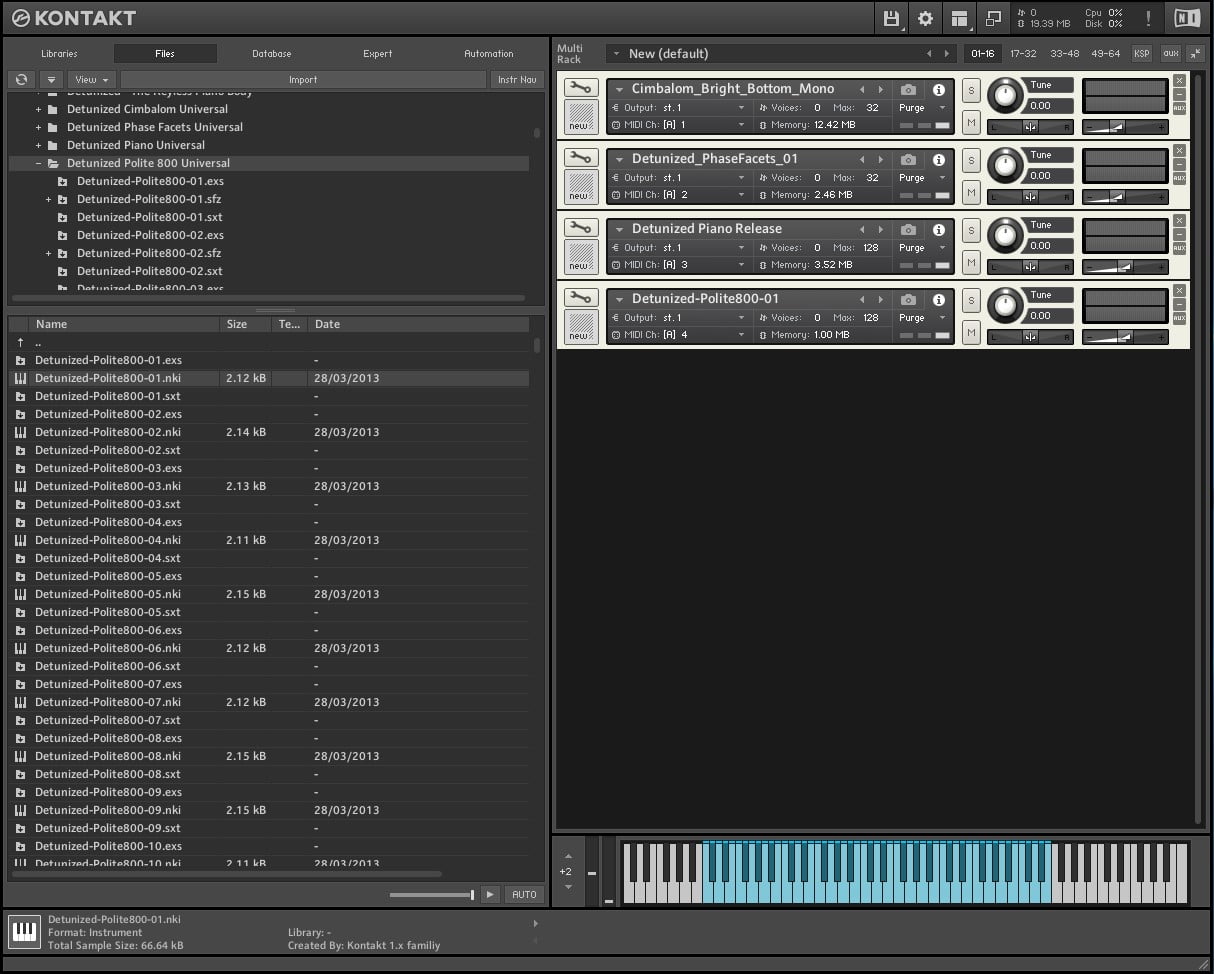Switch to Database tab
The width and height of the screenshot is (1214, 974).
click(x=272, y=54)
